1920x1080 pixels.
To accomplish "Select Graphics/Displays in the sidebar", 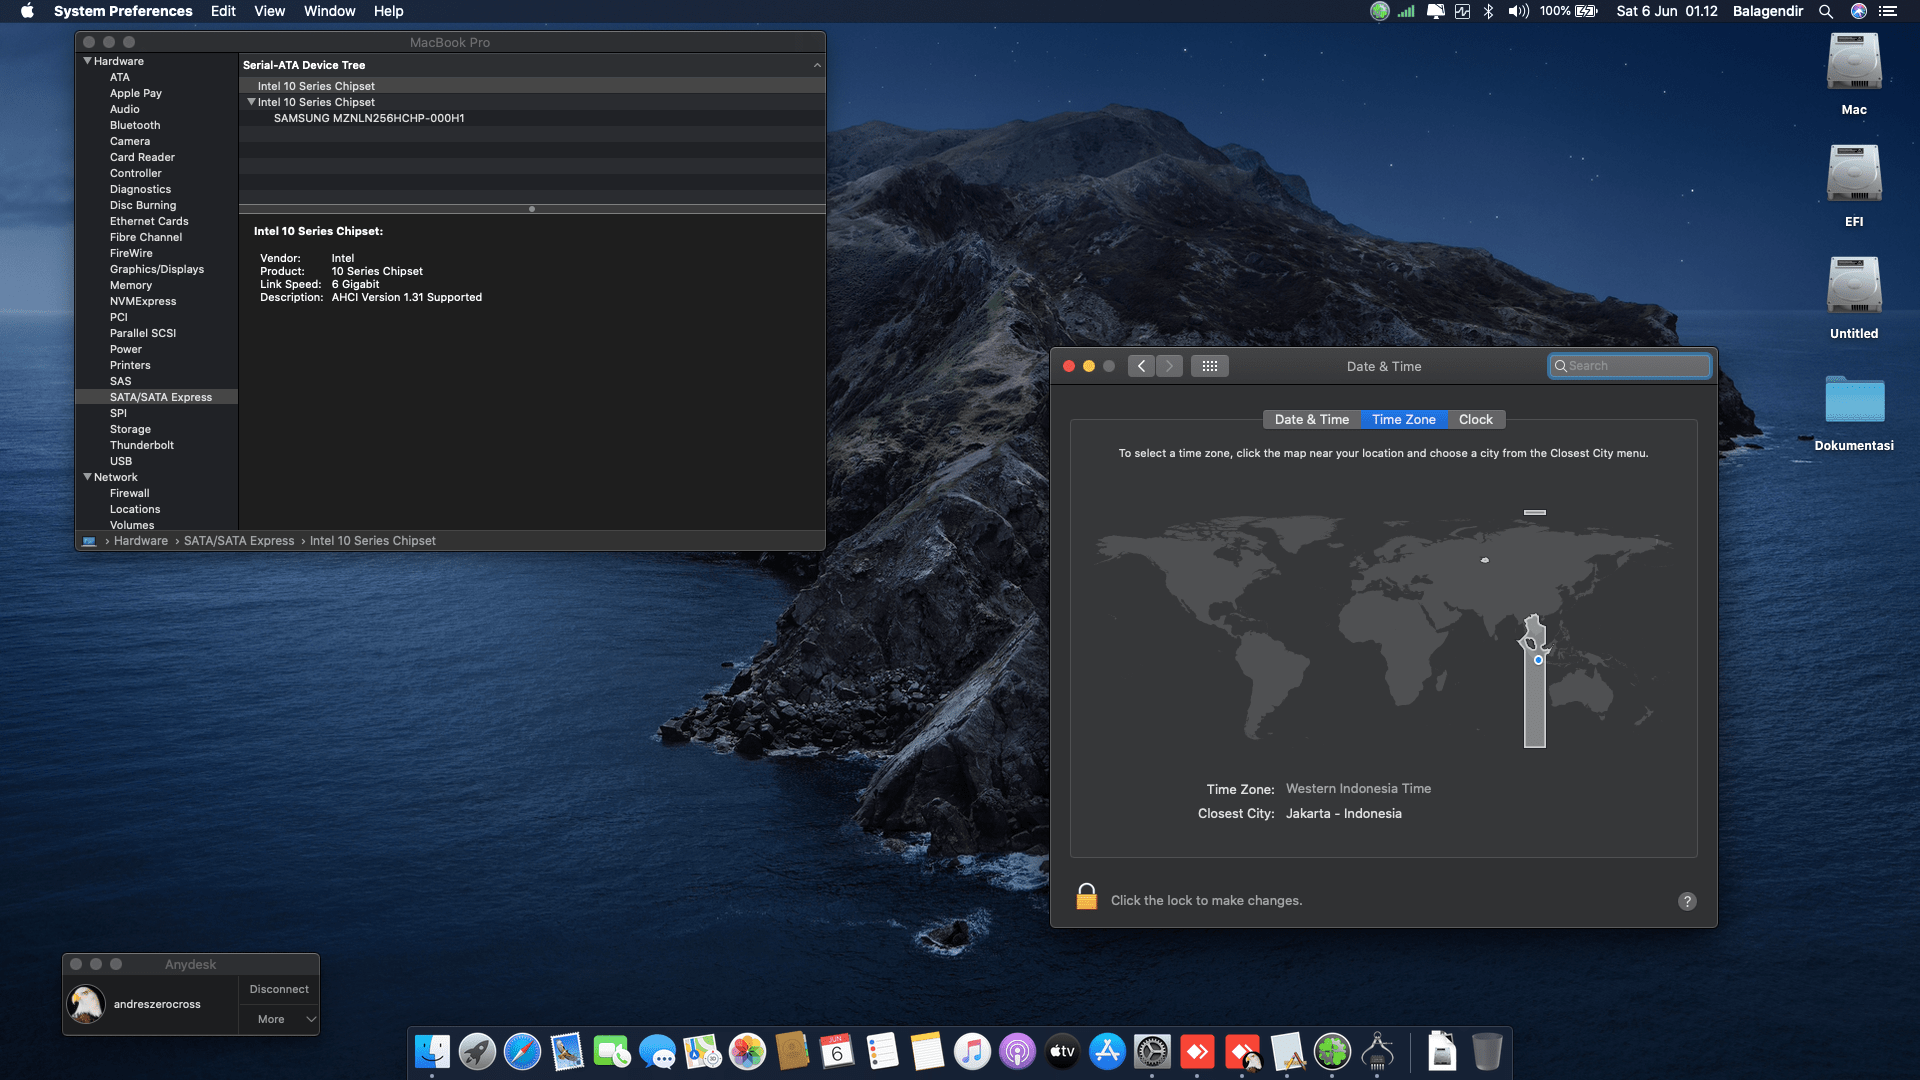I will (157, 269).
